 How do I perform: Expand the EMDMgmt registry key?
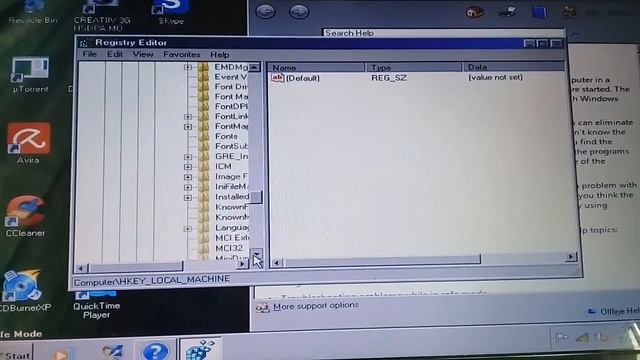coord(188,67)
